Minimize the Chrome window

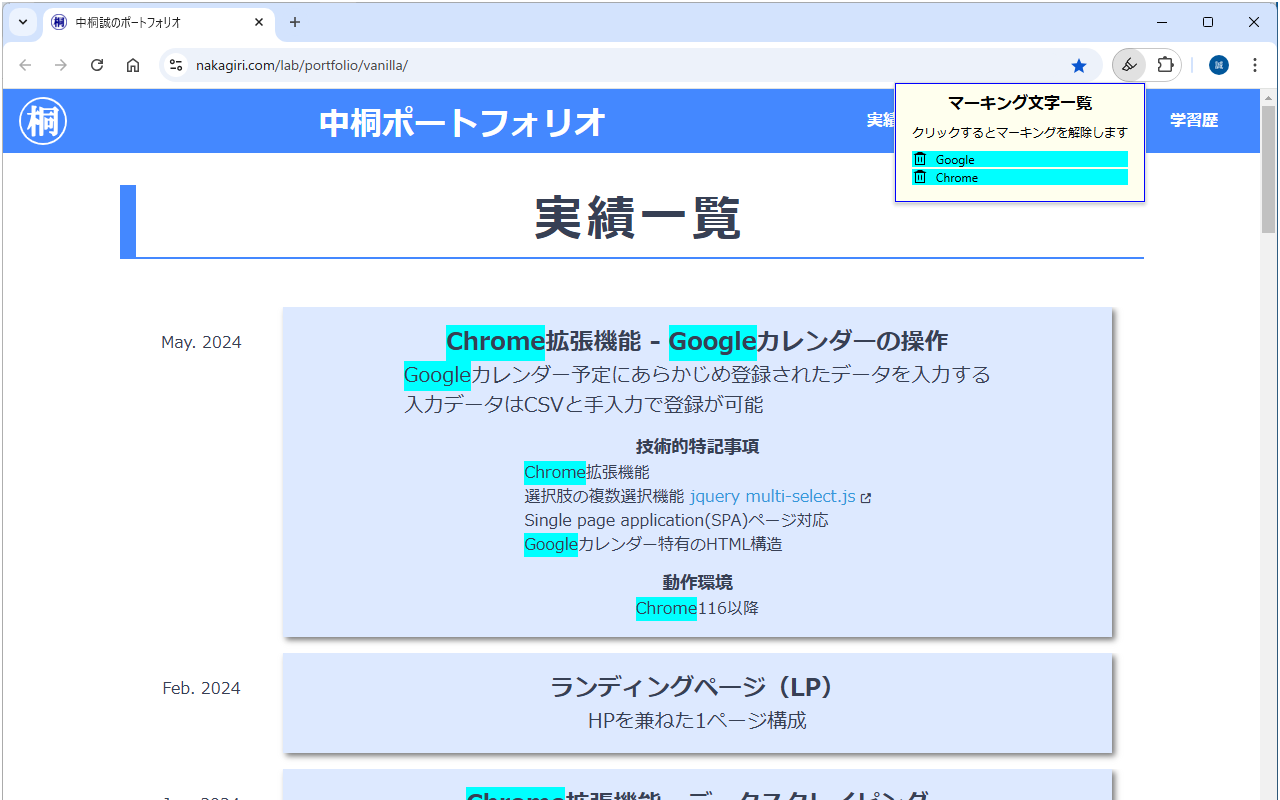pyautogui.click(x=1162, y=22)
